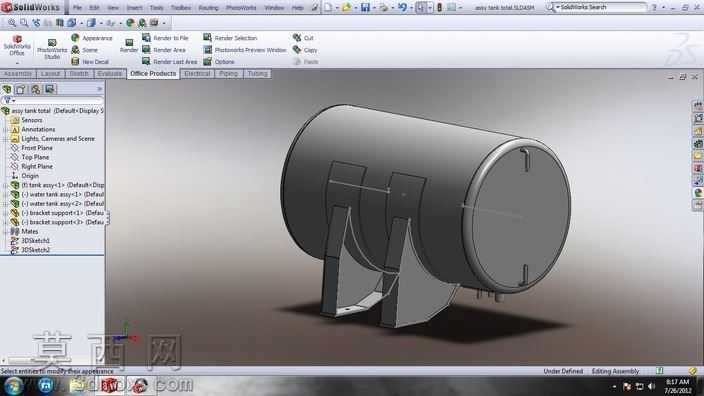704x396 pixels.
Task: Open PhotoWorks Options
Action: [219, 62]
